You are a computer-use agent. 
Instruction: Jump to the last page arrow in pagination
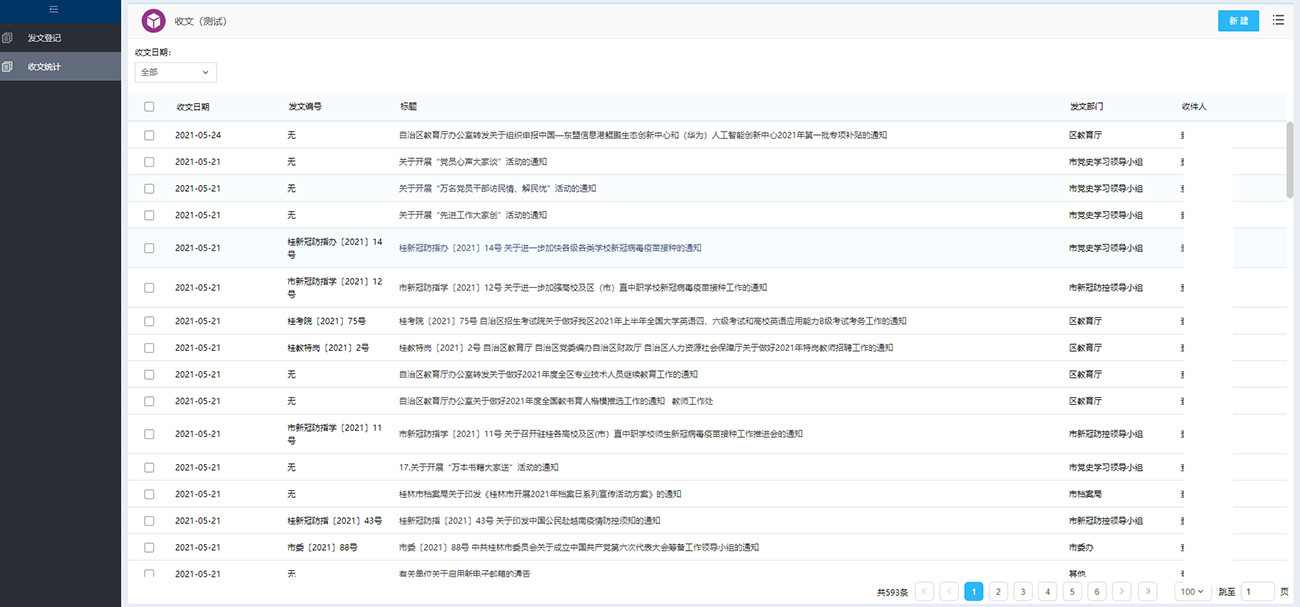[1148, 591]
